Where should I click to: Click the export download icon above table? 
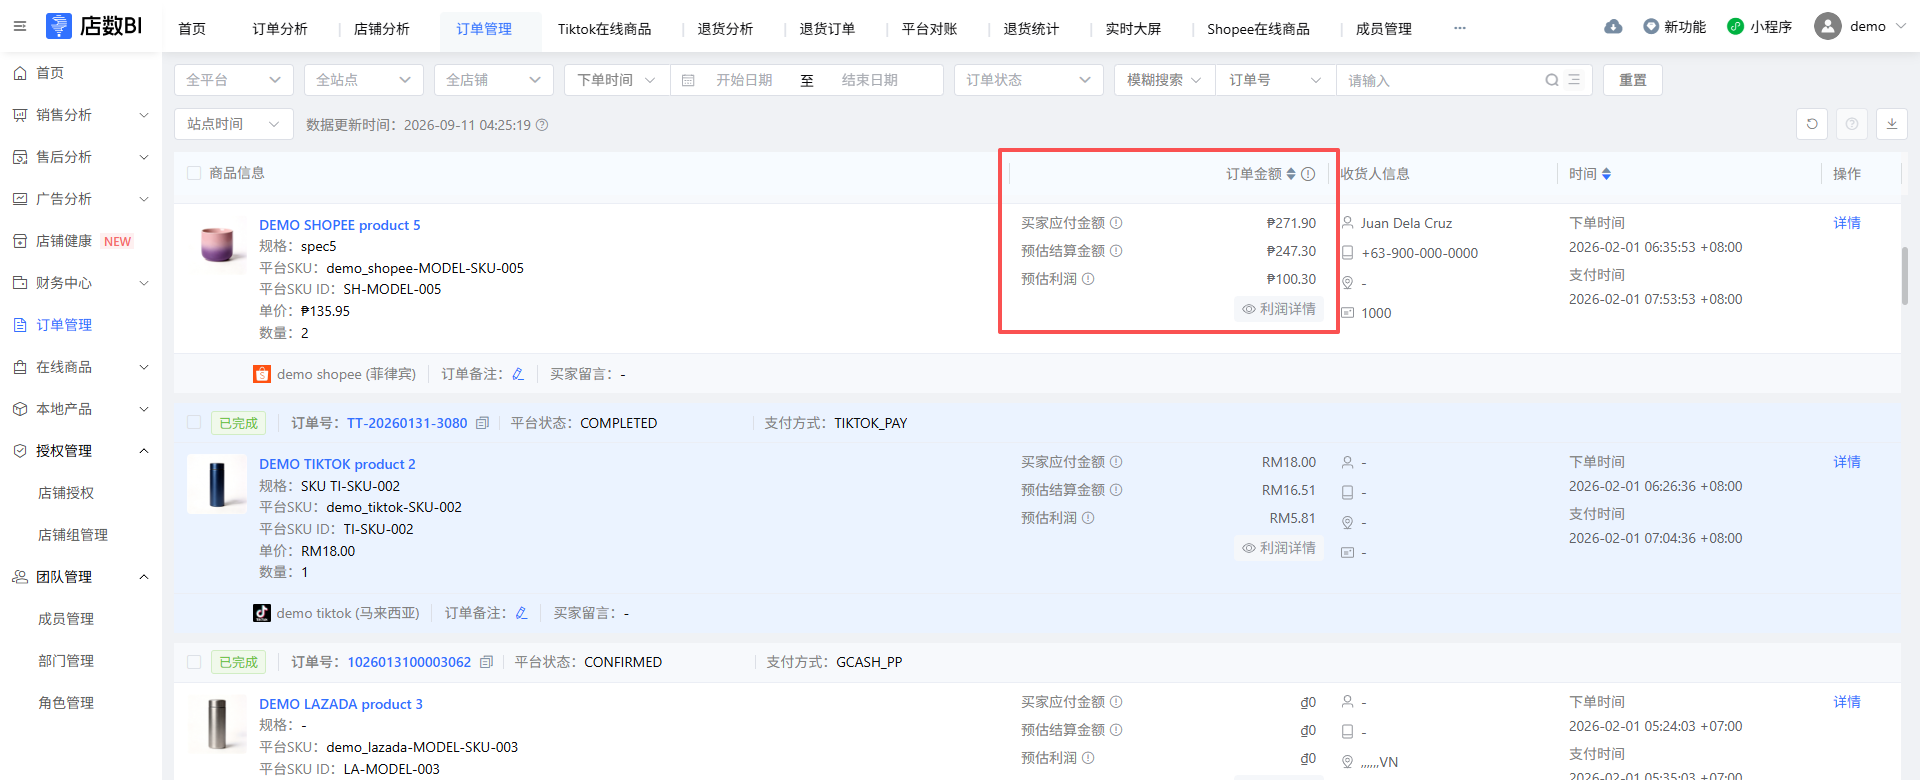[1892, 124]
